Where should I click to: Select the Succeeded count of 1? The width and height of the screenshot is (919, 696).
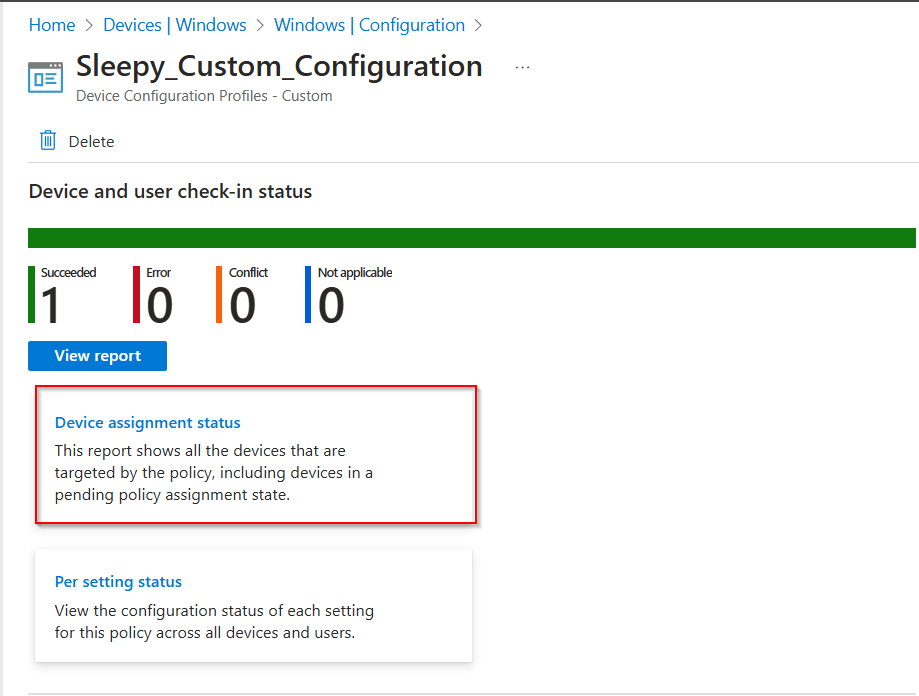point(51,305)
